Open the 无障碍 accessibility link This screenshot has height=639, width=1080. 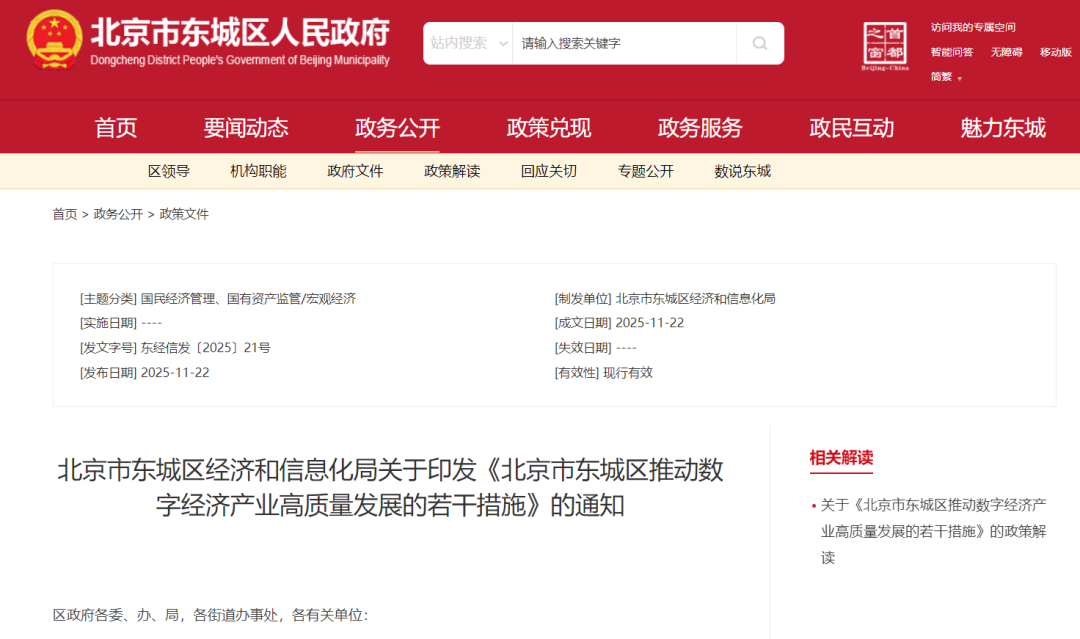(1008, 52)
